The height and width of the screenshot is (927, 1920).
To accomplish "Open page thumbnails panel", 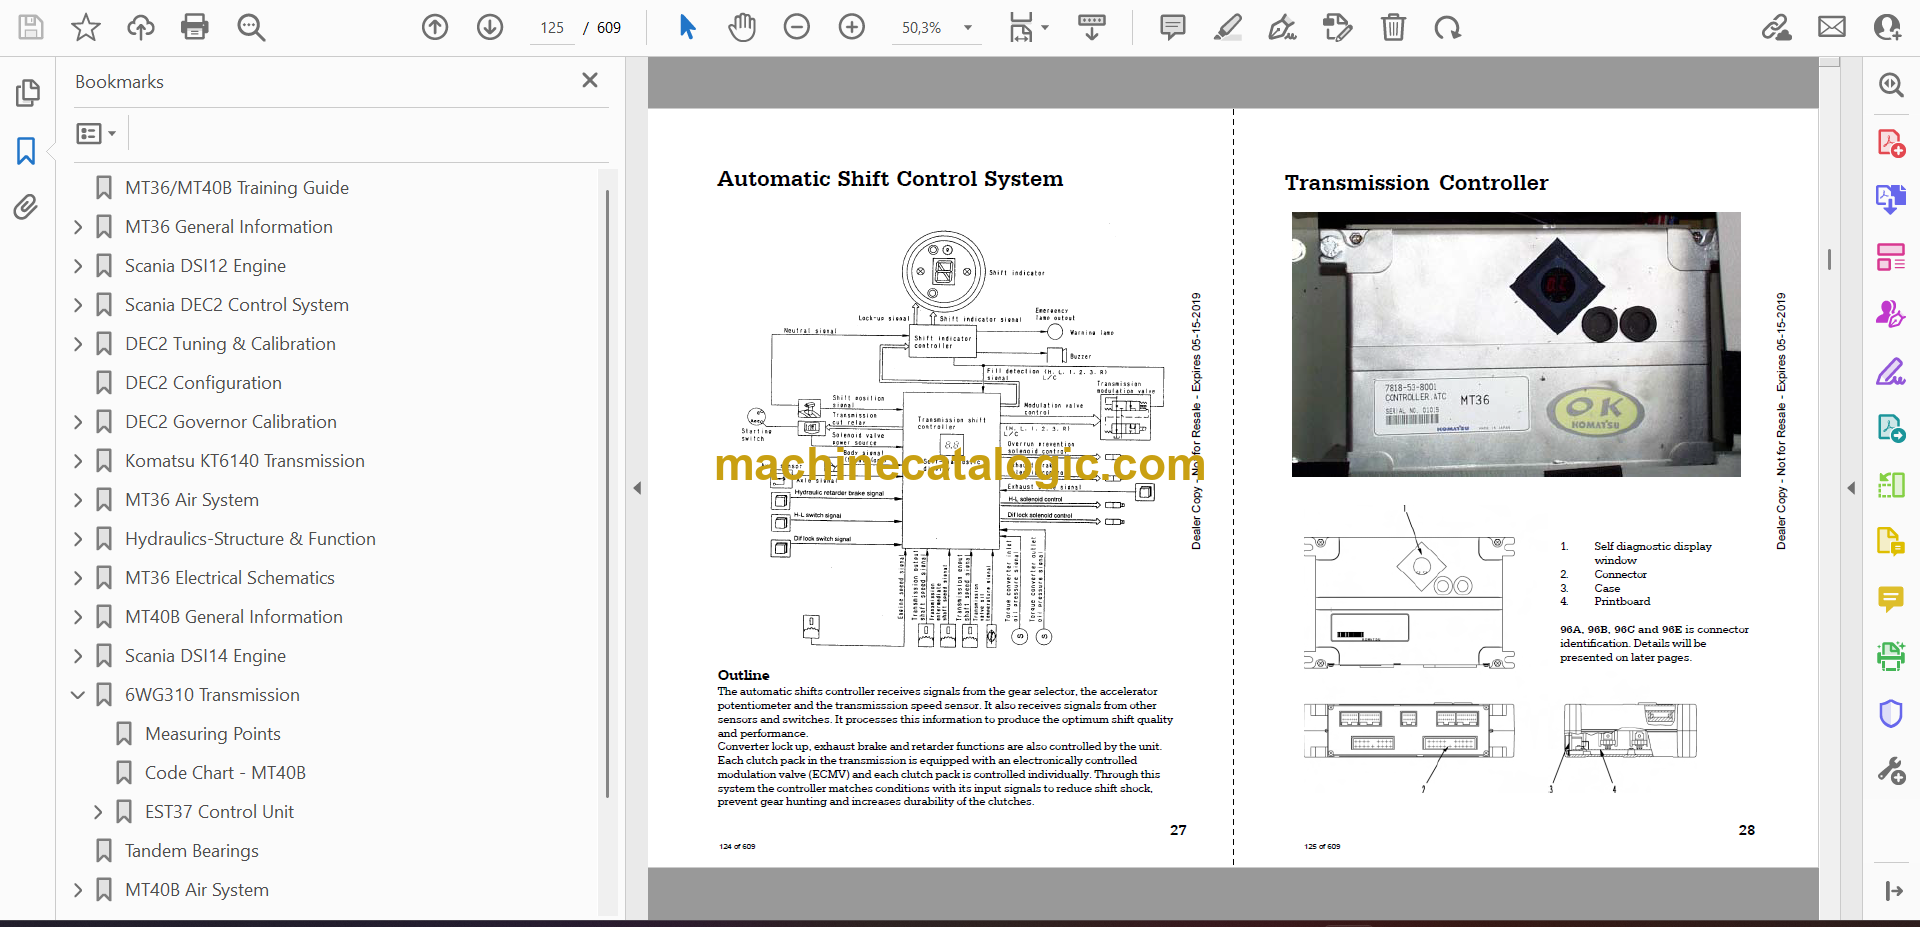I will (x=27, y=93).
